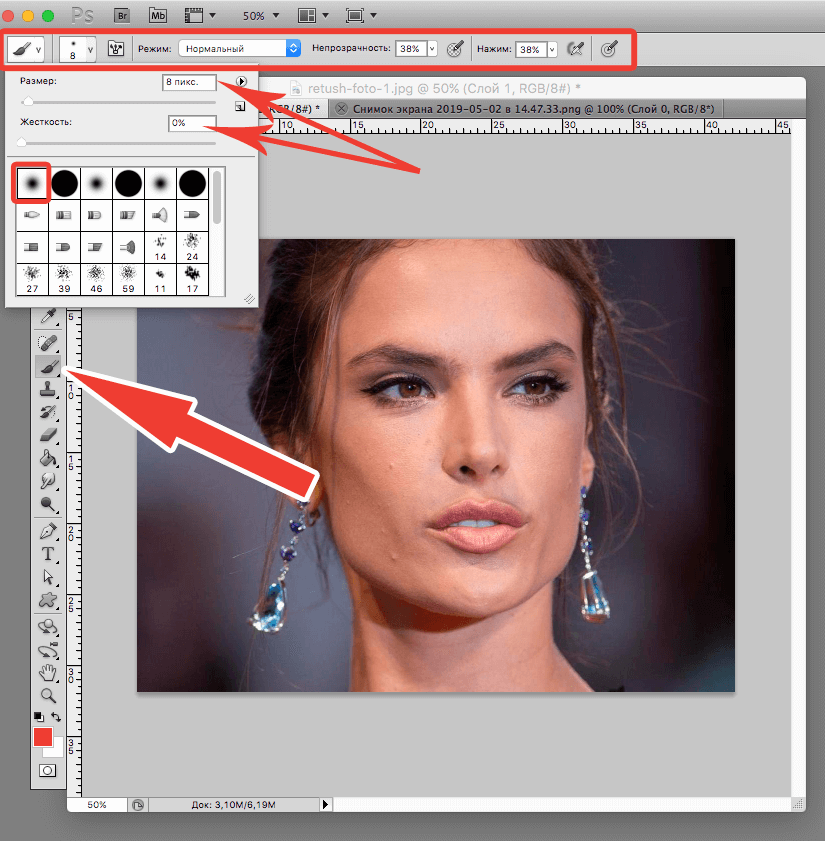Reset to default black and white colors
This screenshot has width=825, height=841.
click(39, 717)
